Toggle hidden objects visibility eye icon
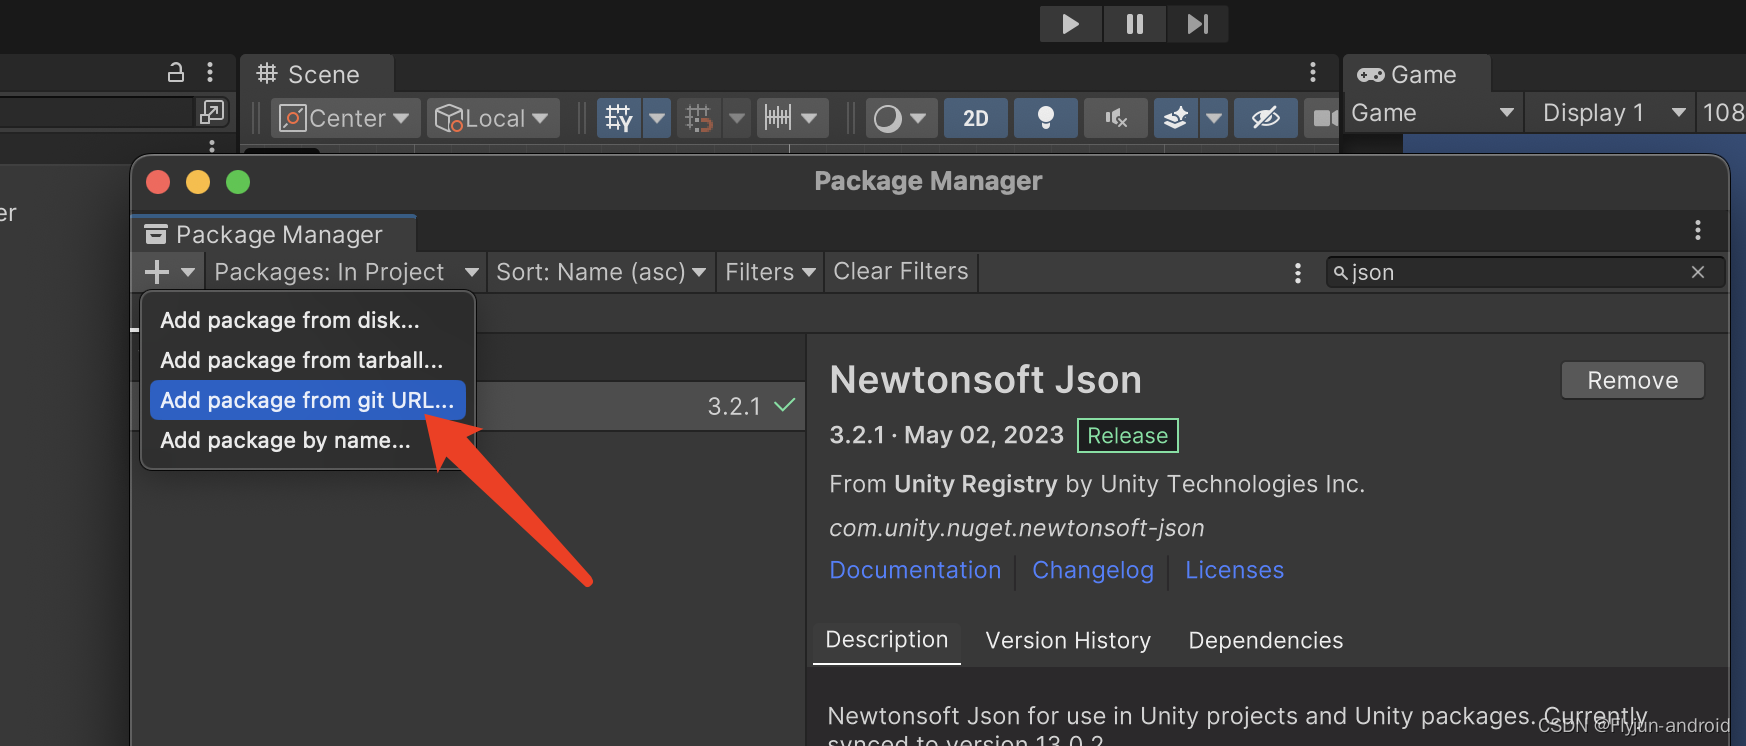 [1266, 118]
